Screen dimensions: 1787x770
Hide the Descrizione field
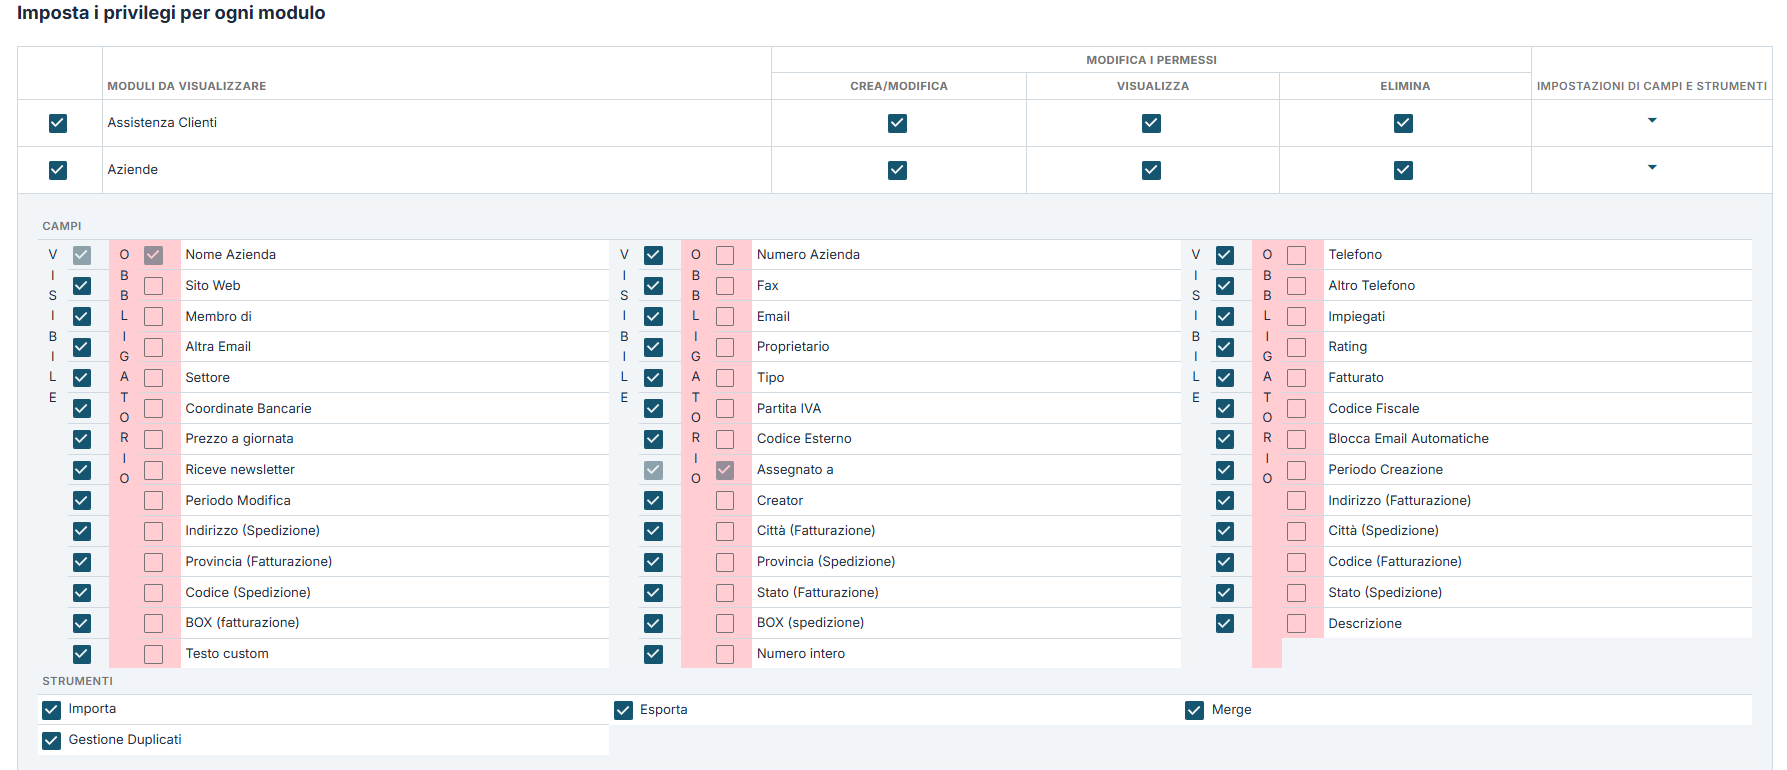[x=1224, y=623]
